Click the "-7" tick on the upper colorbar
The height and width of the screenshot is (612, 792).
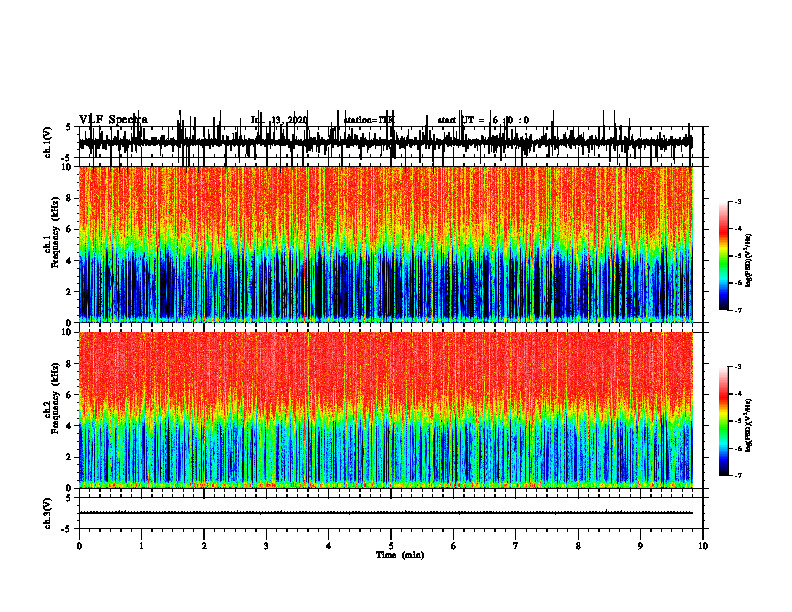point(738,310)
